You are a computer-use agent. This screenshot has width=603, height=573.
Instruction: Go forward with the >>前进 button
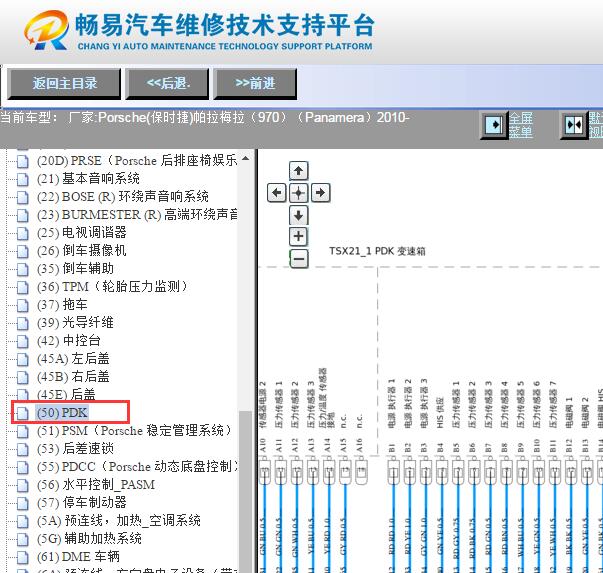[x=255, y=83]
